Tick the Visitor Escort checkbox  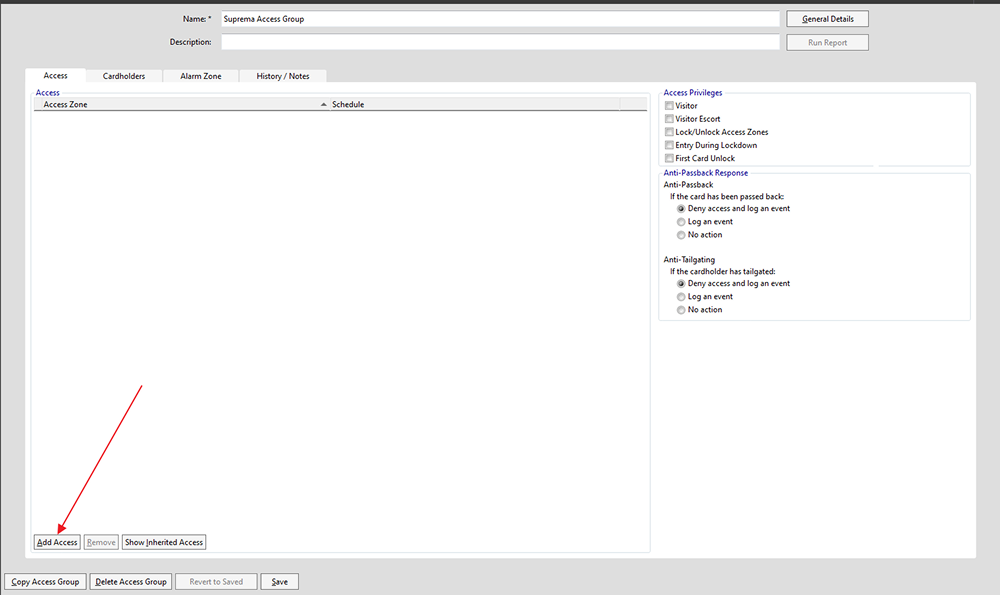669,119
